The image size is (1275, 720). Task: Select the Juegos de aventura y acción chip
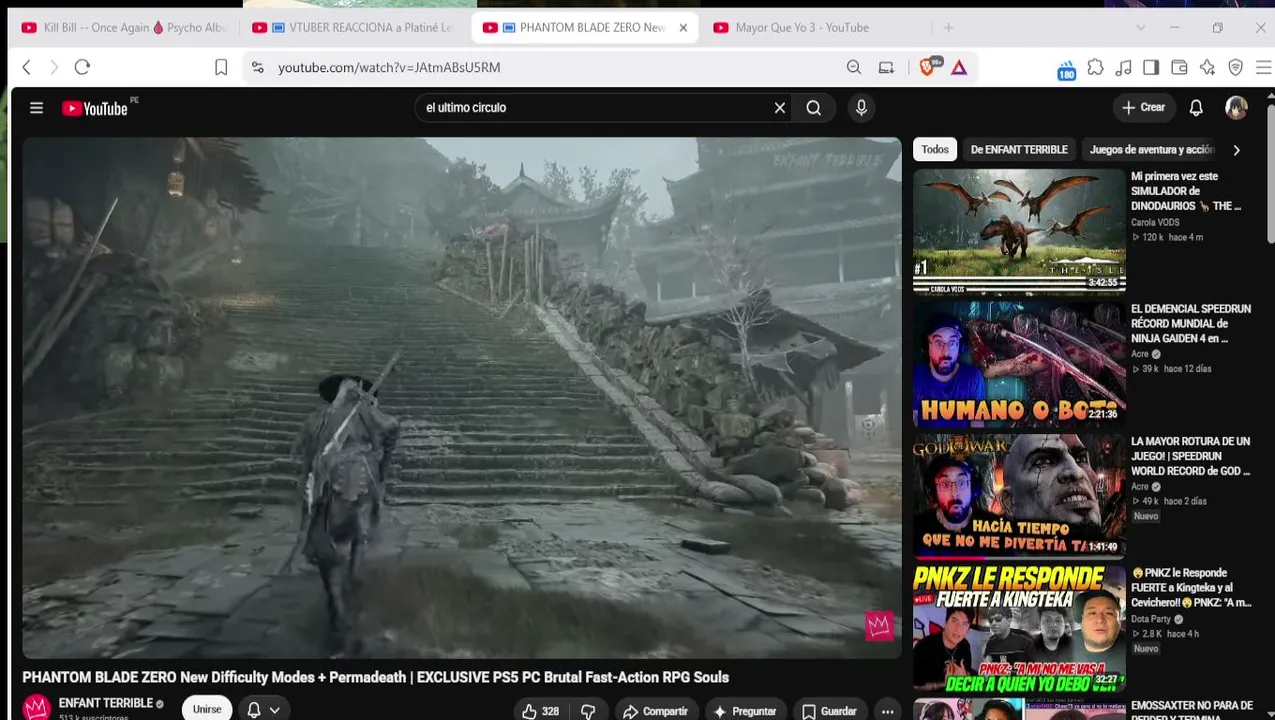(1151, 150)
